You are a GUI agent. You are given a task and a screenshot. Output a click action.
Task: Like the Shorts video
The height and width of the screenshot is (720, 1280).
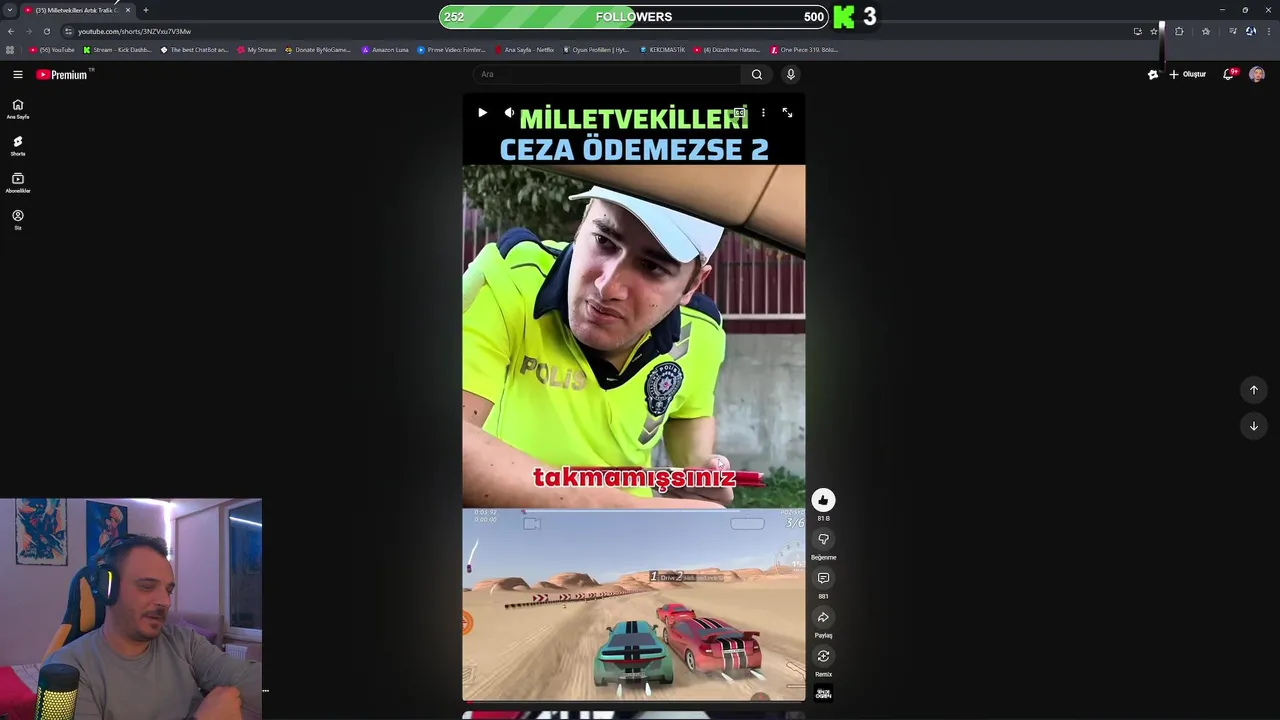click(x=823, y=500)
